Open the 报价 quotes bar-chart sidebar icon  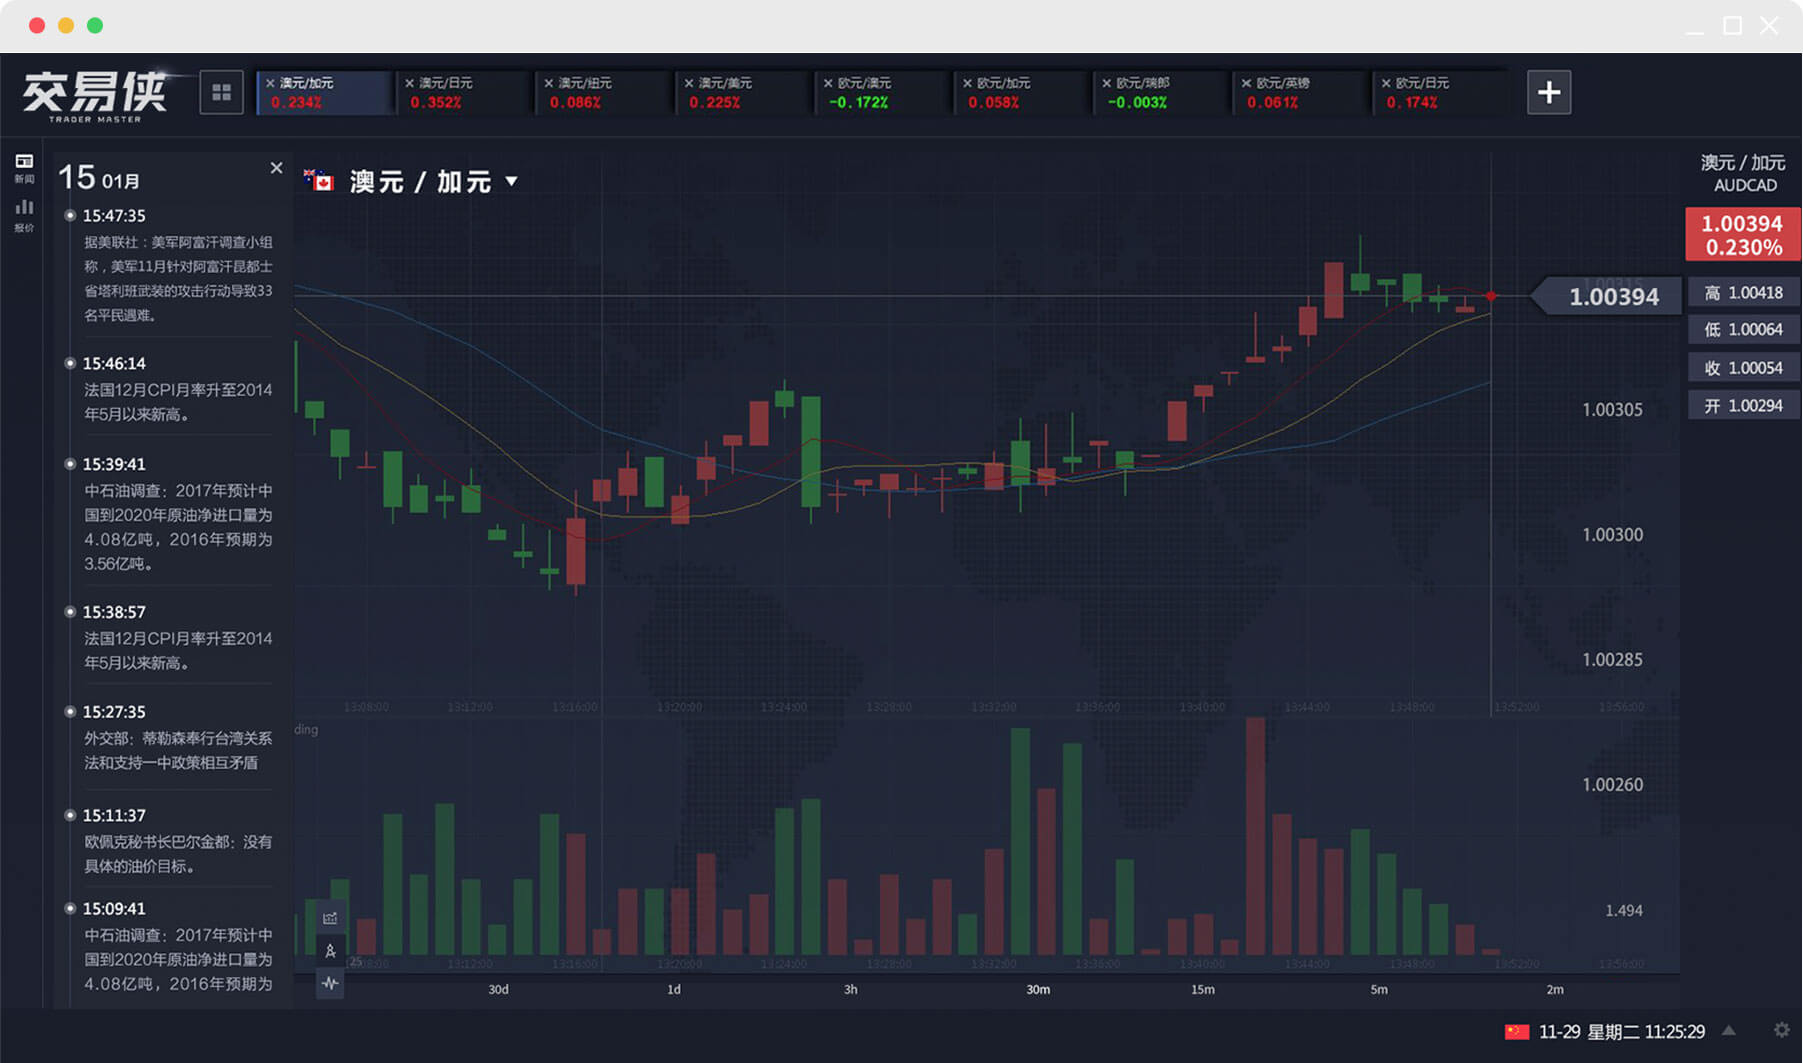[24, 215]
